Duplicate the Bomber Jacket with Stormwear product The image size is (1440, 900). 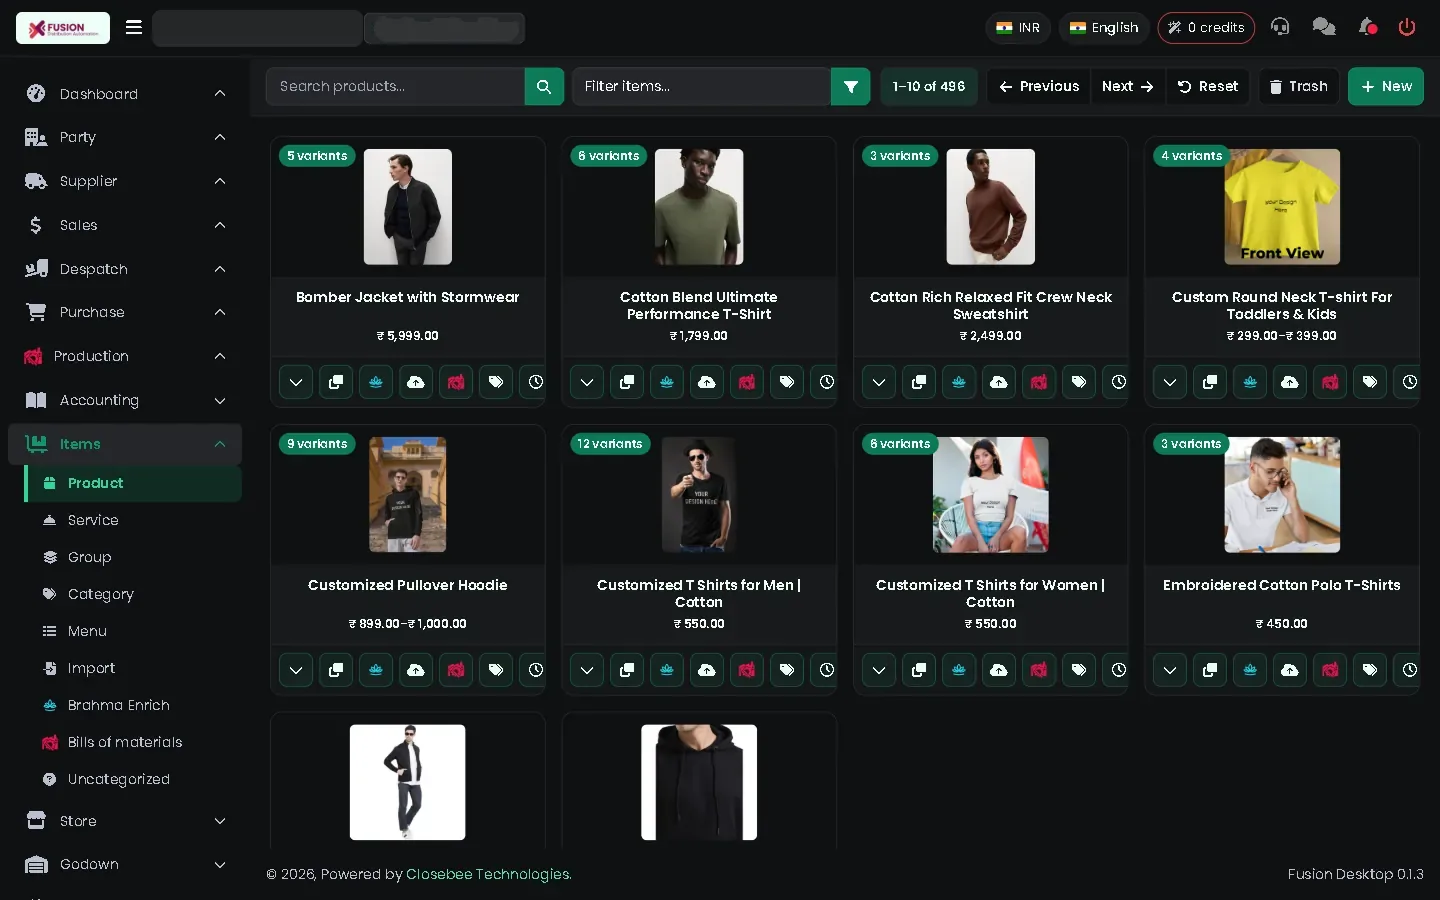pyautogui.click(x=336, y=382)
